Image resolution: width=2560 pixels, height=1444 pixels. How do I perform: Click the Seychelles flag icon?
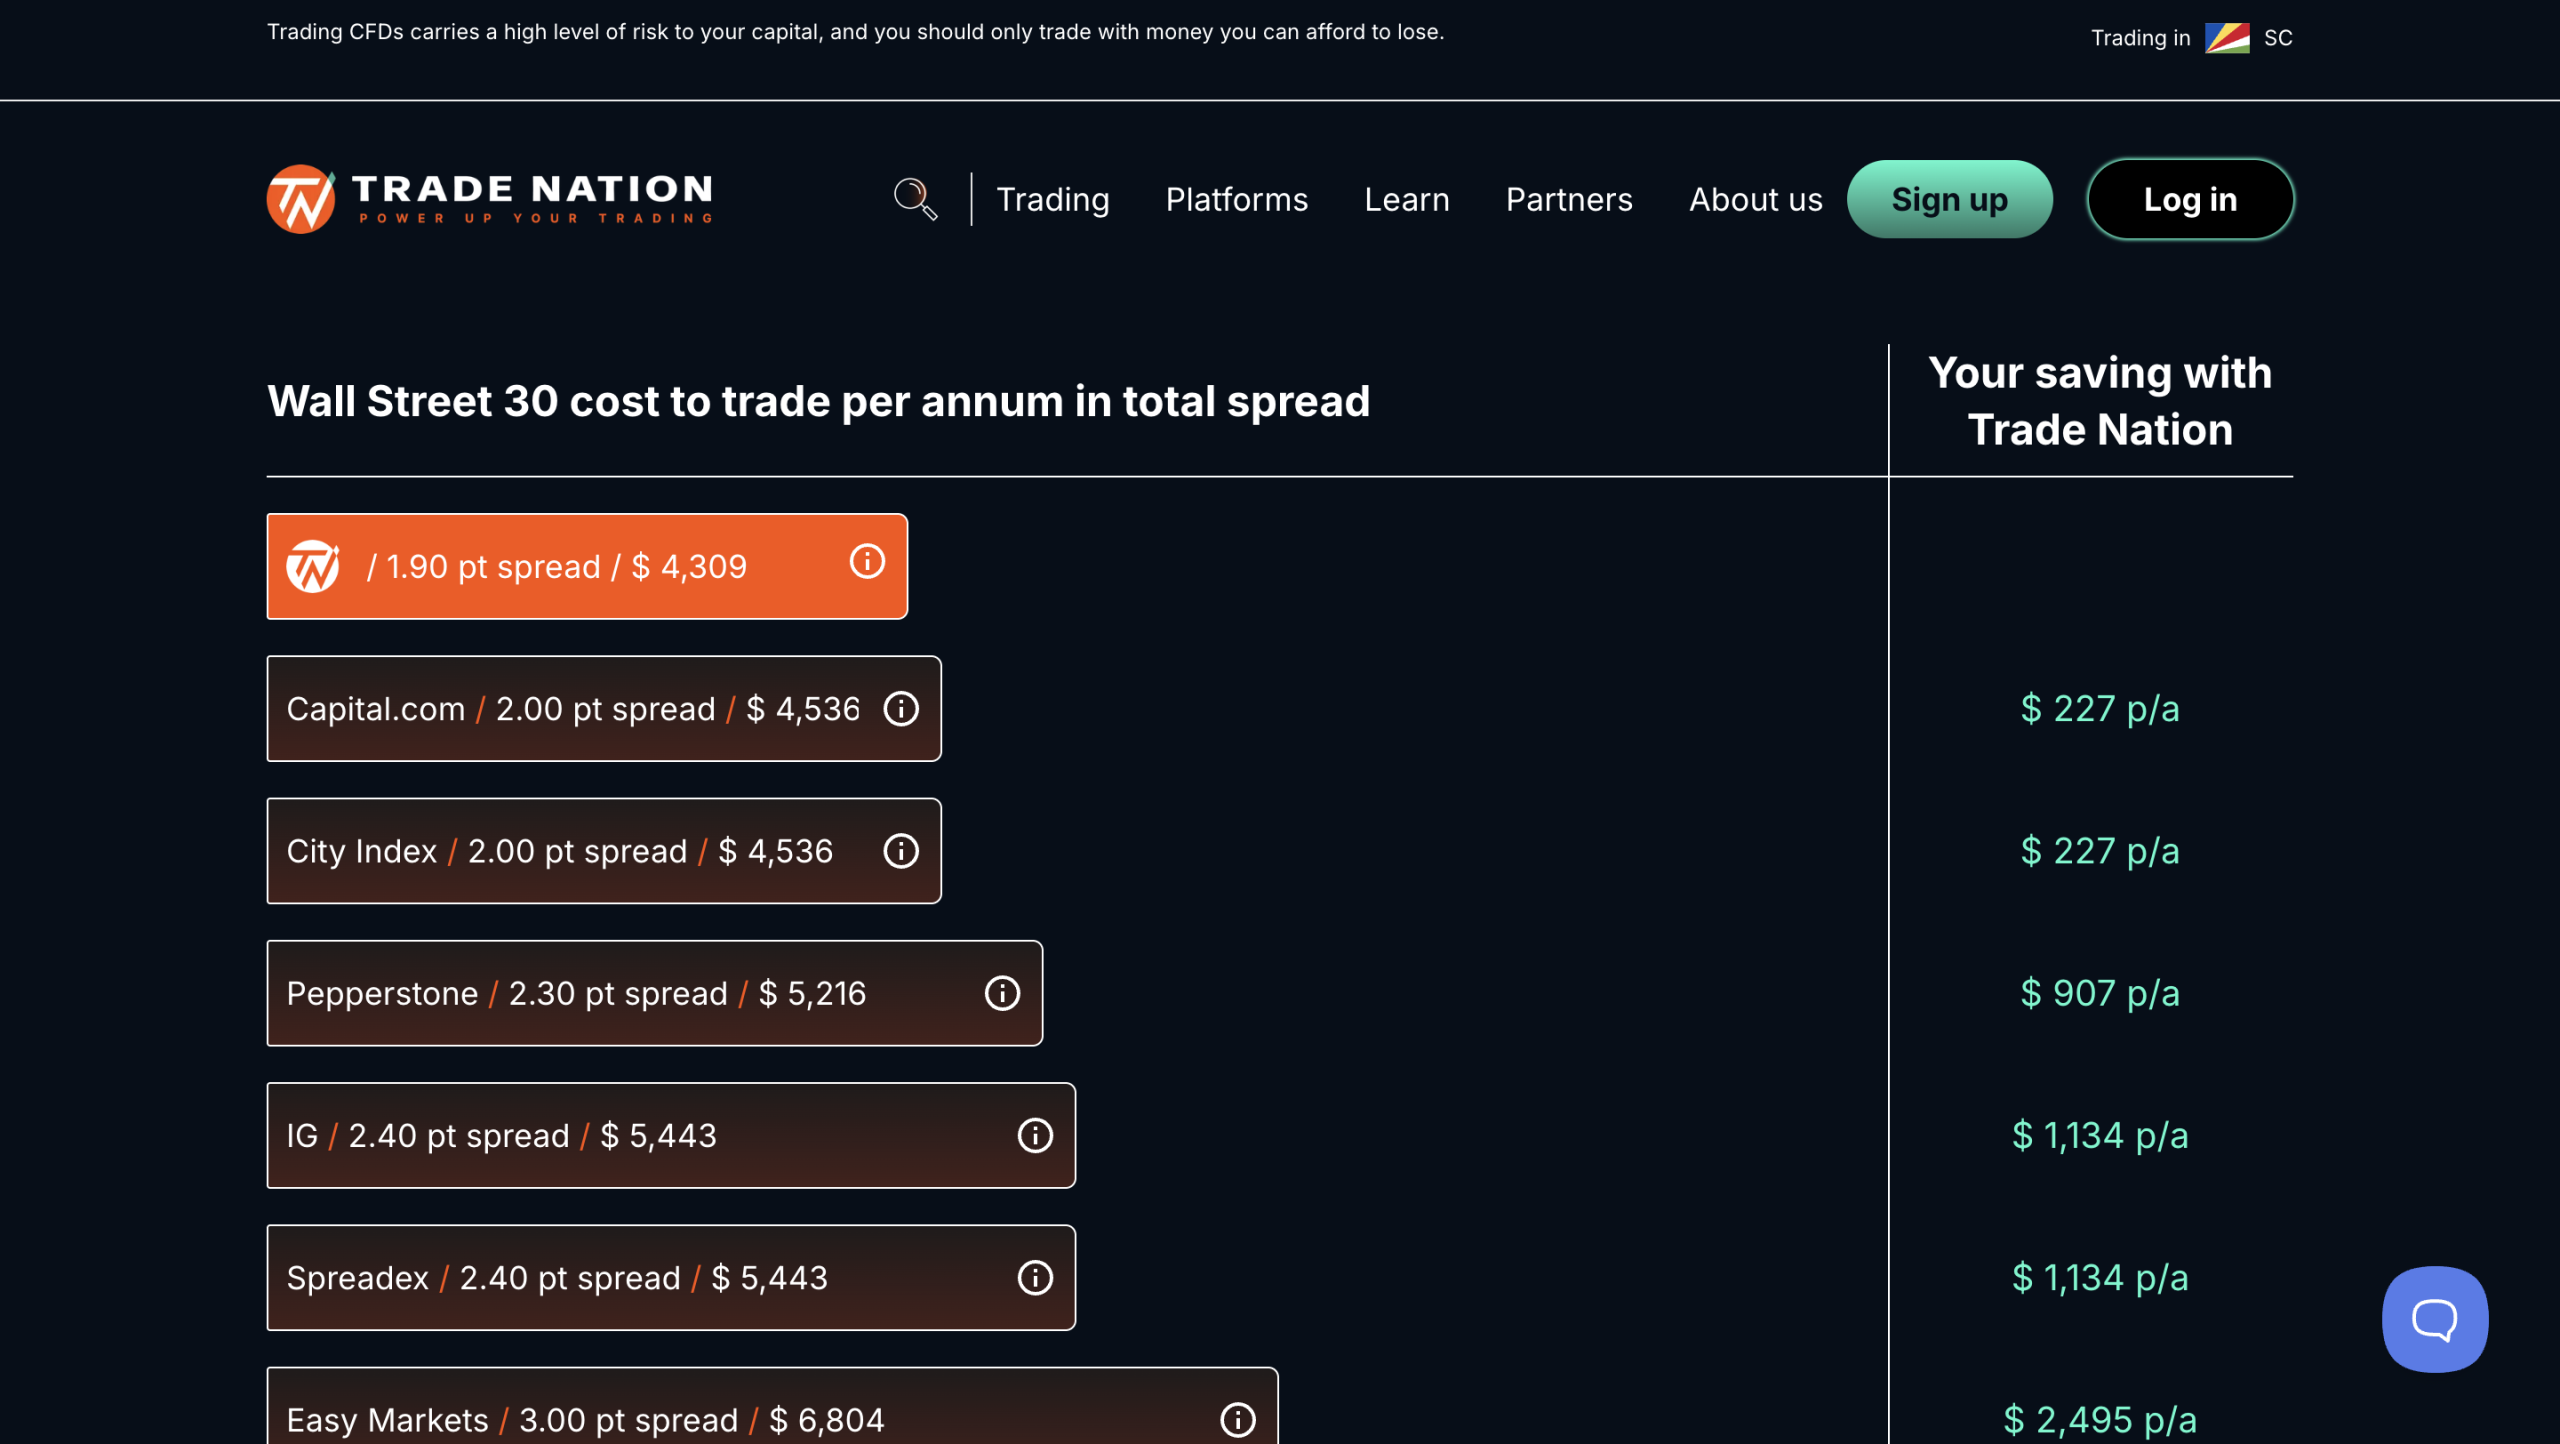(x=2227, y=38)
